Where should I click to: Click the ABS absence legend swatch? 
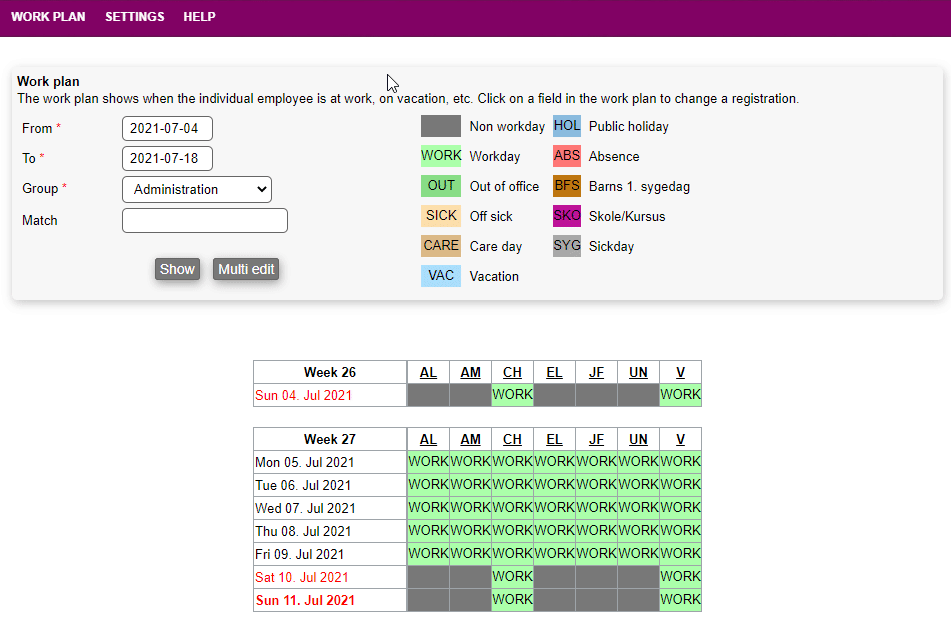pos(567,156)
